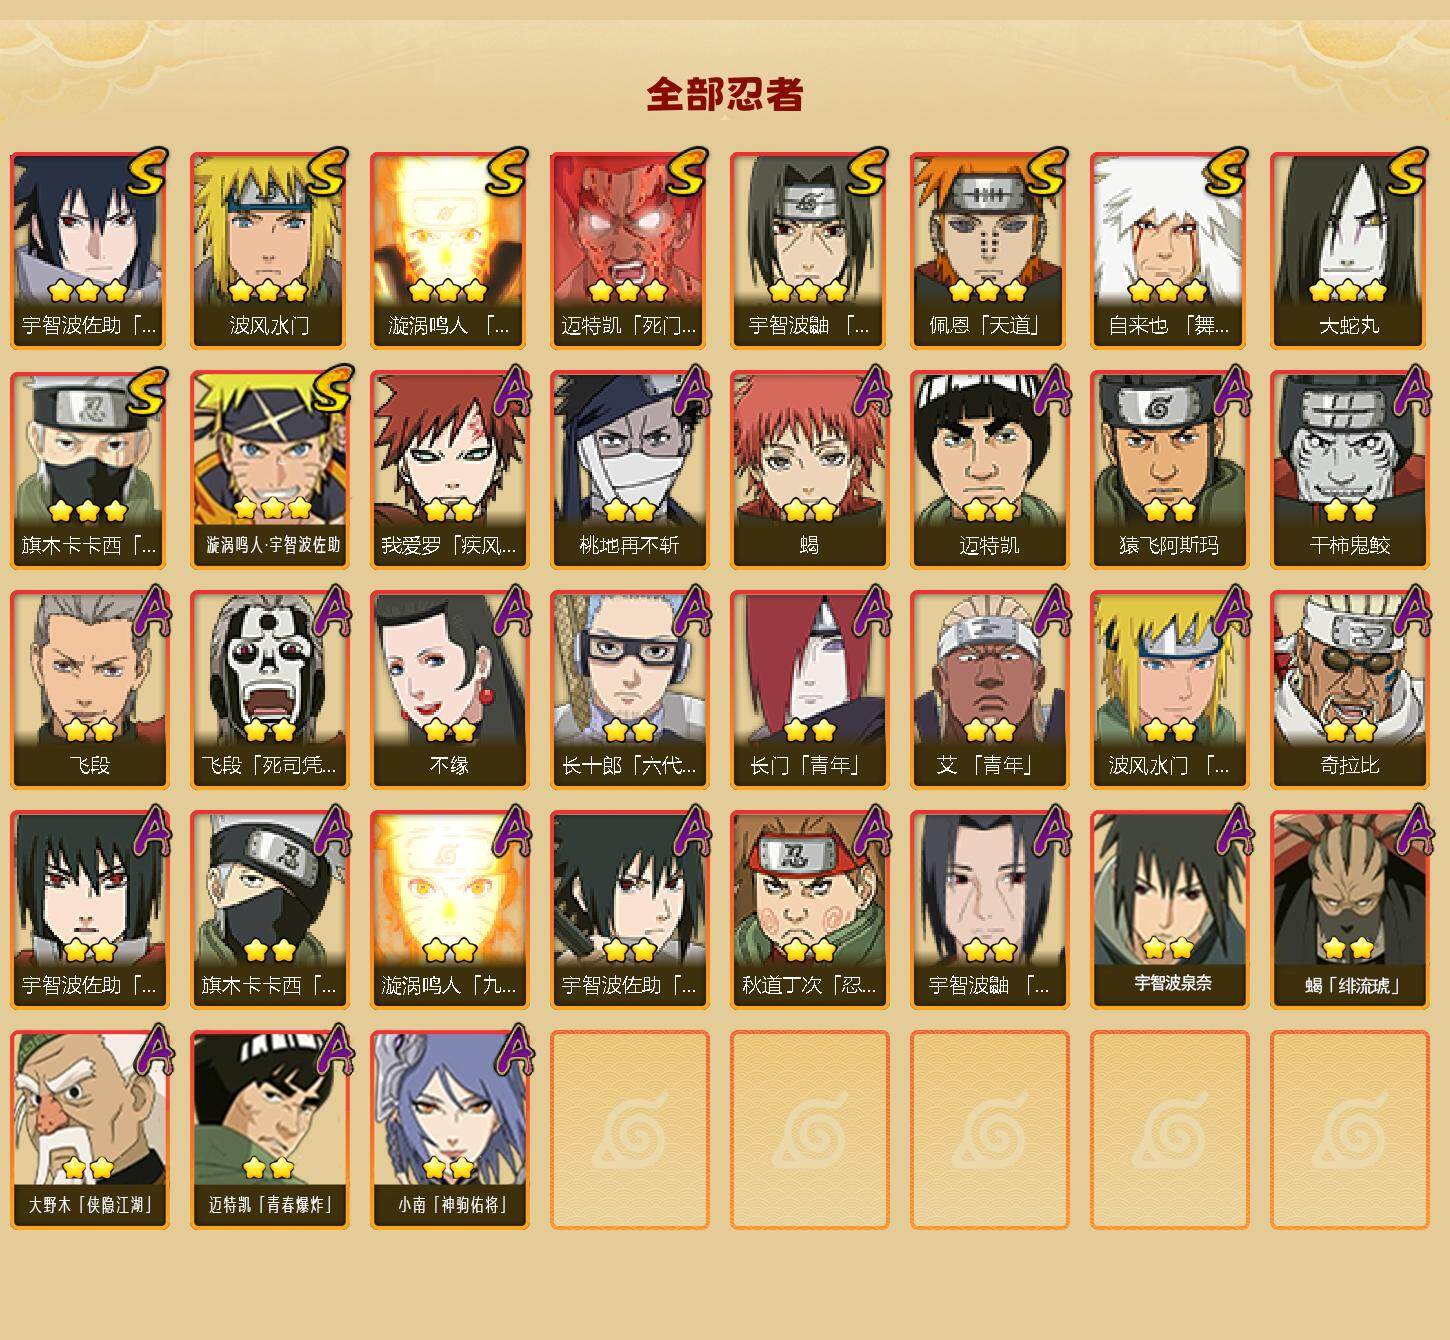Viewport: 1450px width, 1340px height.
Task: Select the 奇拉比 ninja card
Action: [x=1349, y=690]
